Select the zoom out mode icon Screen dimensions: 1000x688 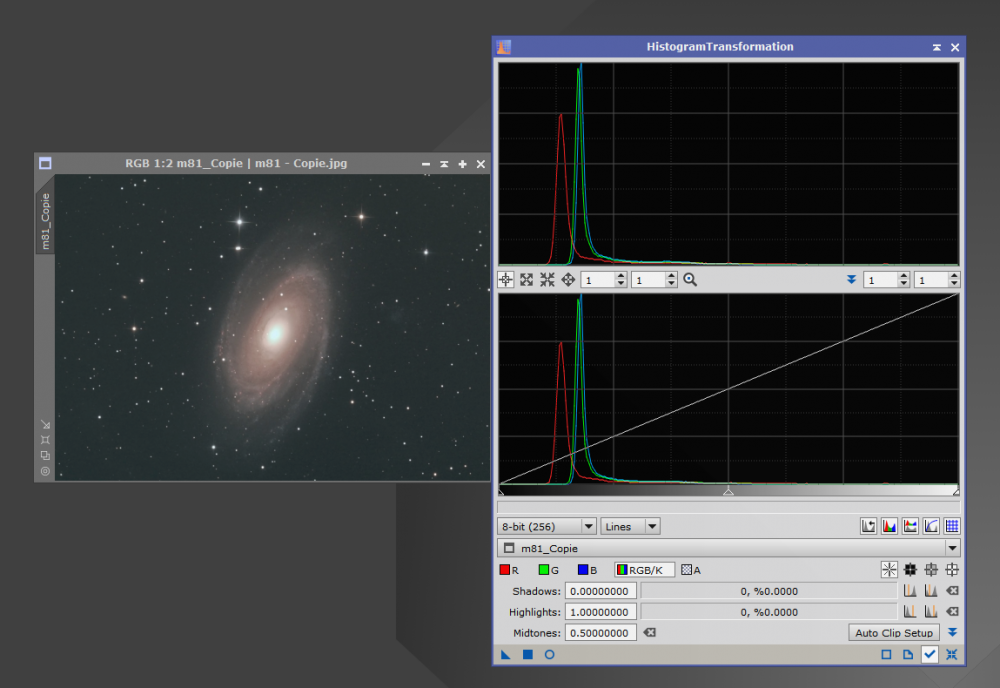pos(547,280)
